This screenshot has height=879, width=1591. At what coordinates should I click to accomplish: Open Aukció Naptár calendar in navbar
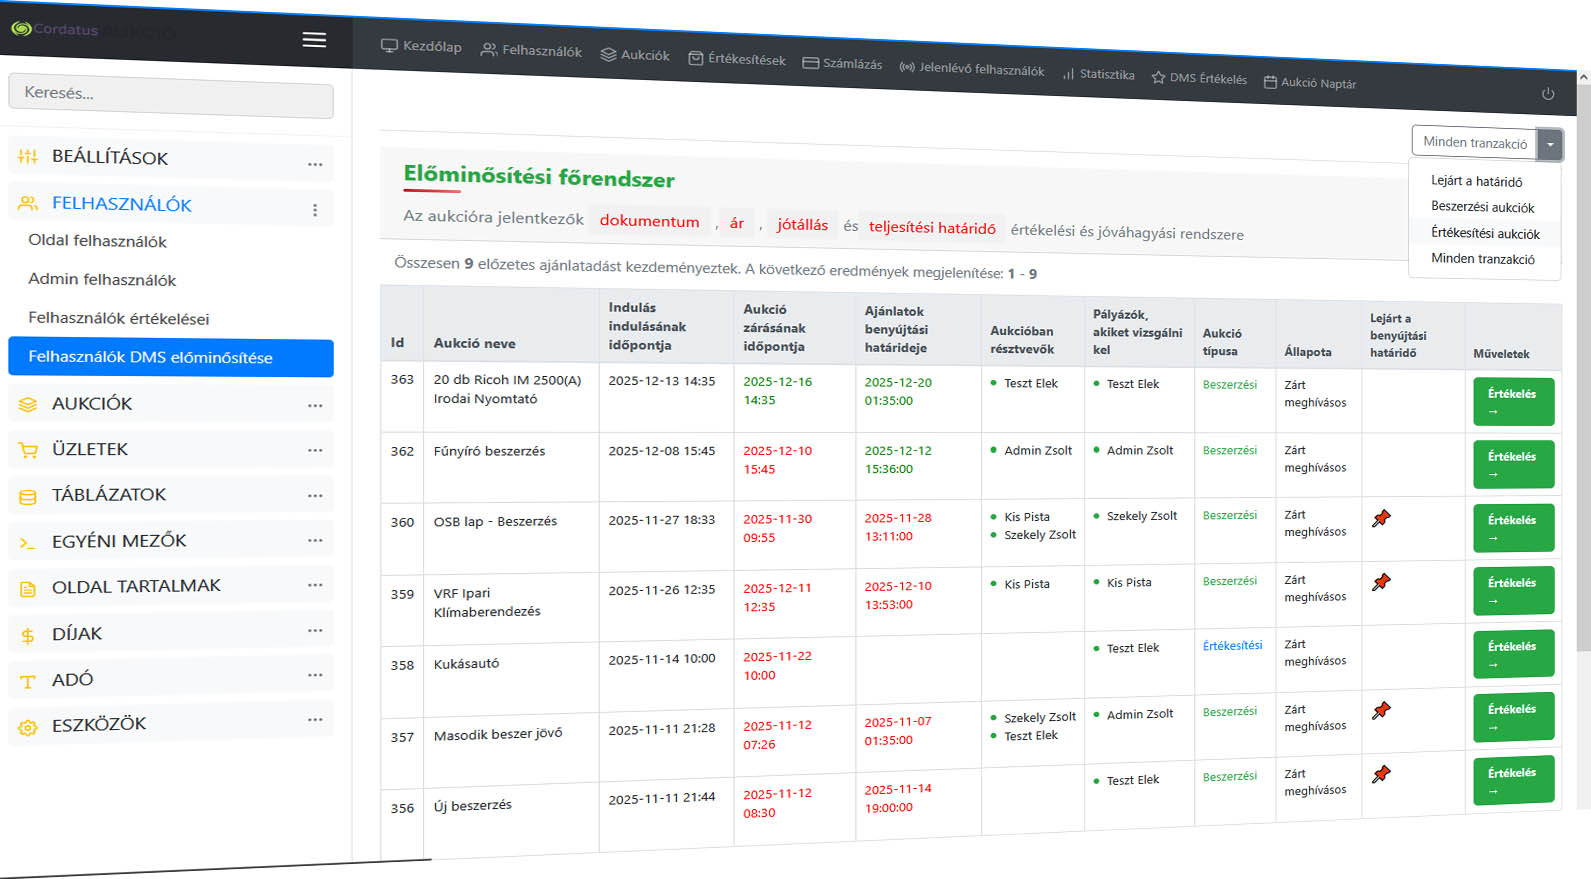coord(1310,83)
